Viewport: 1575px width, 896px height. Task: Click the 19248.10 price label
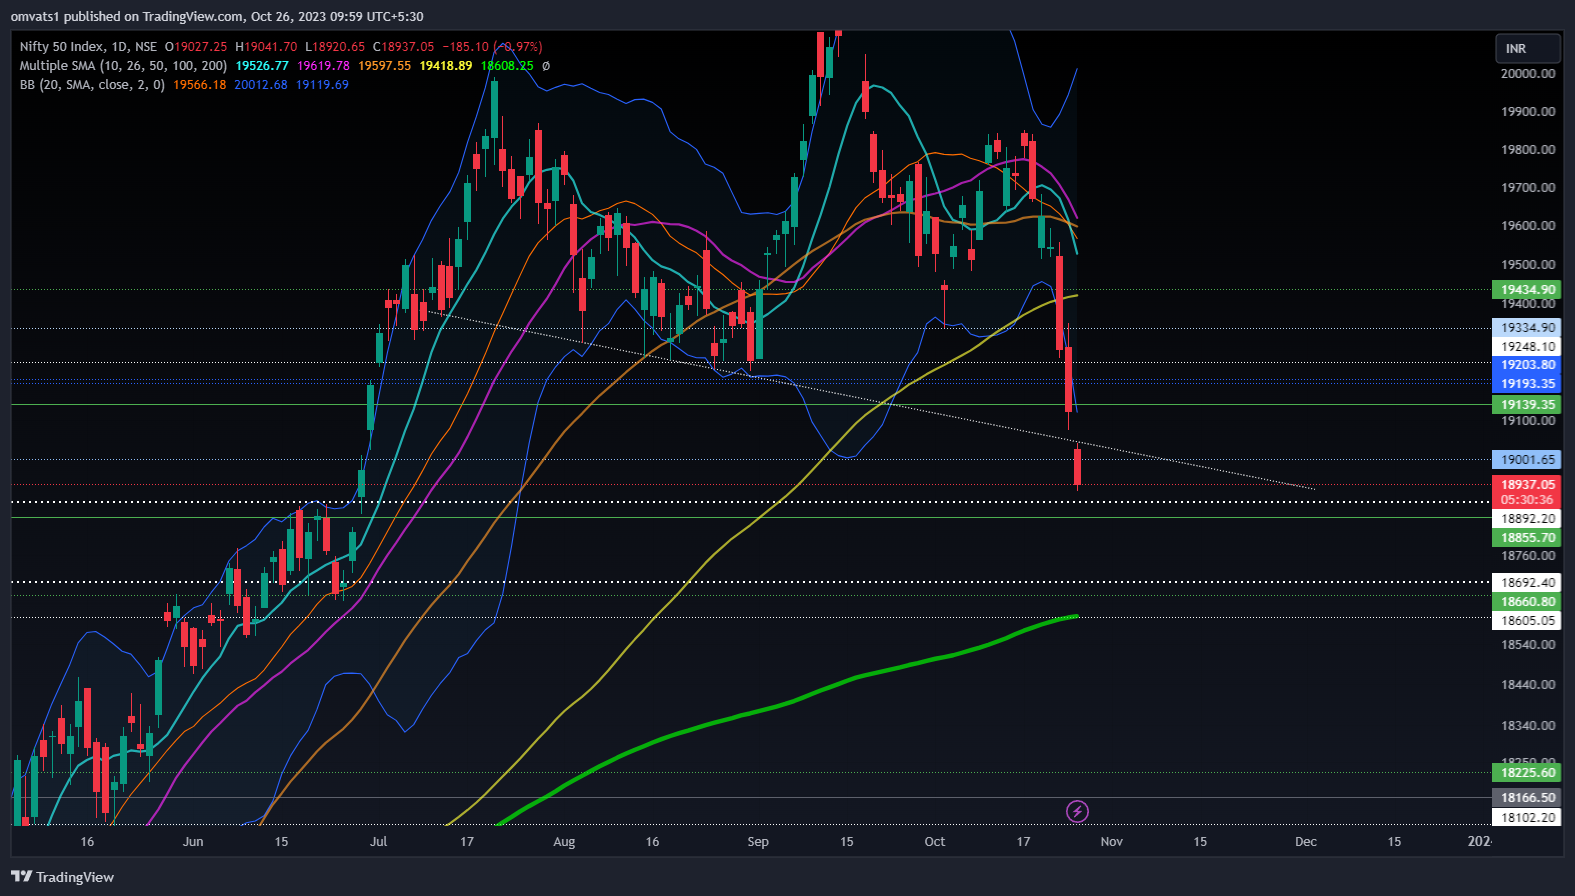[1527, 347]
